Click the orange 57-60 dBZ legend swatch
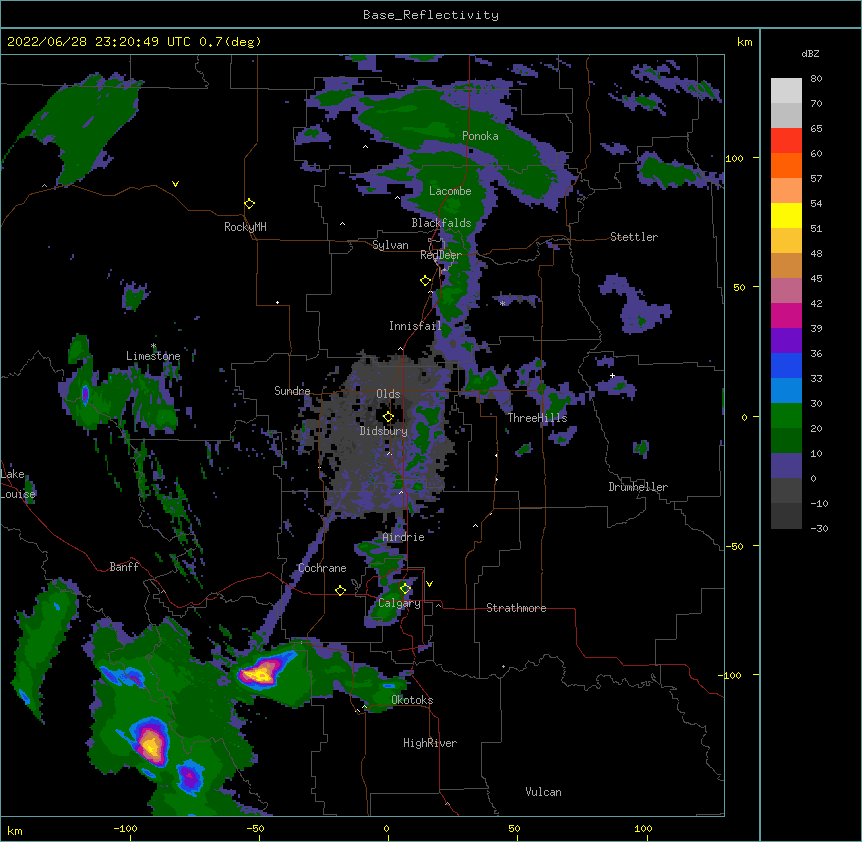Screen dimensions: 862x842 (x=786, y=165)
